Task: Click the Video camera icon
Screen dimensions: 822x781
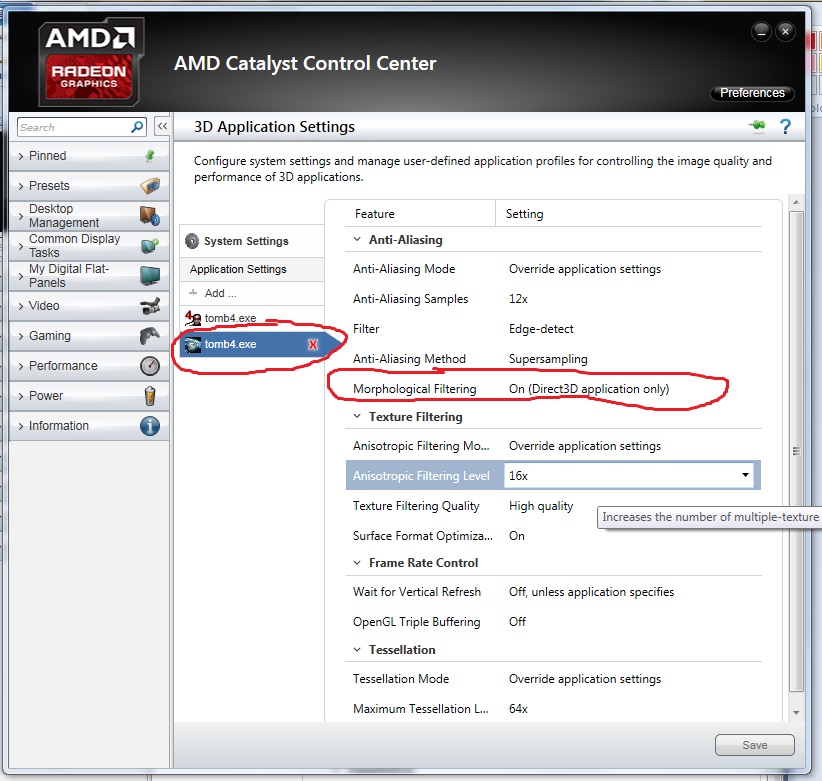Action: pyautogui.click(x=150, y=306)
